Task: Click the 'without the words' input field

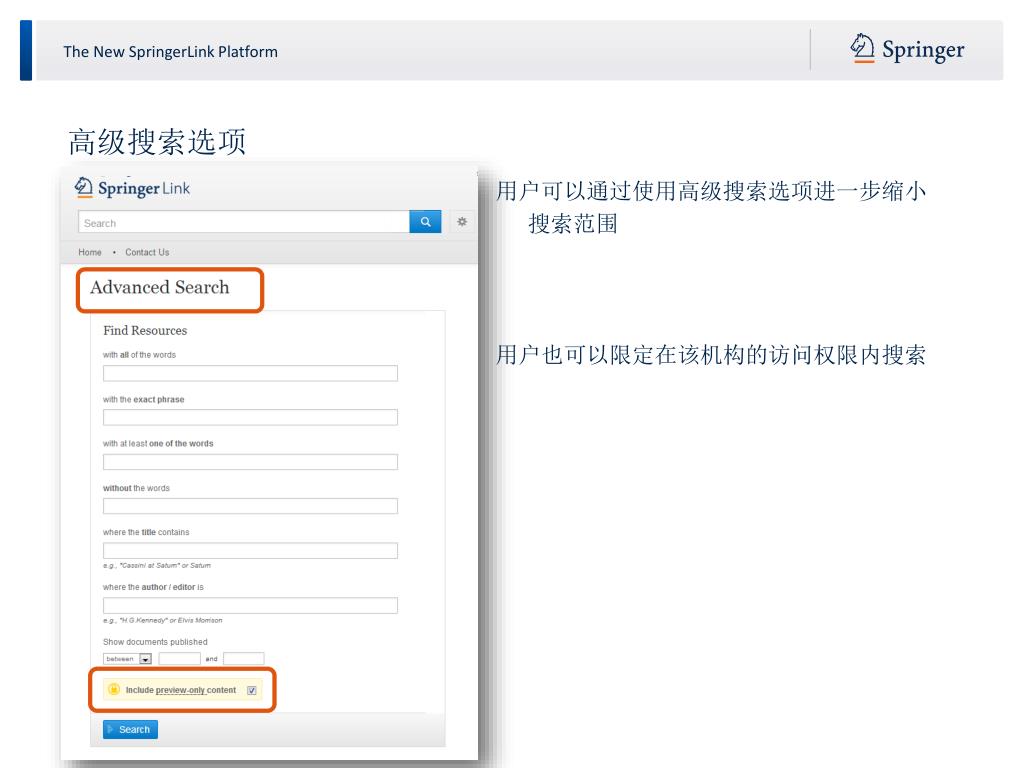Action: pos(250,506)
